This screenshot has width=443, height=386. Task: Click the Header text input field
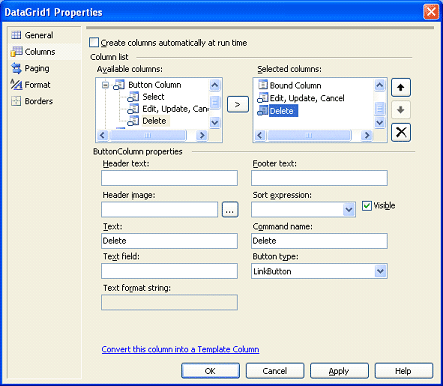tap(169, 178)
